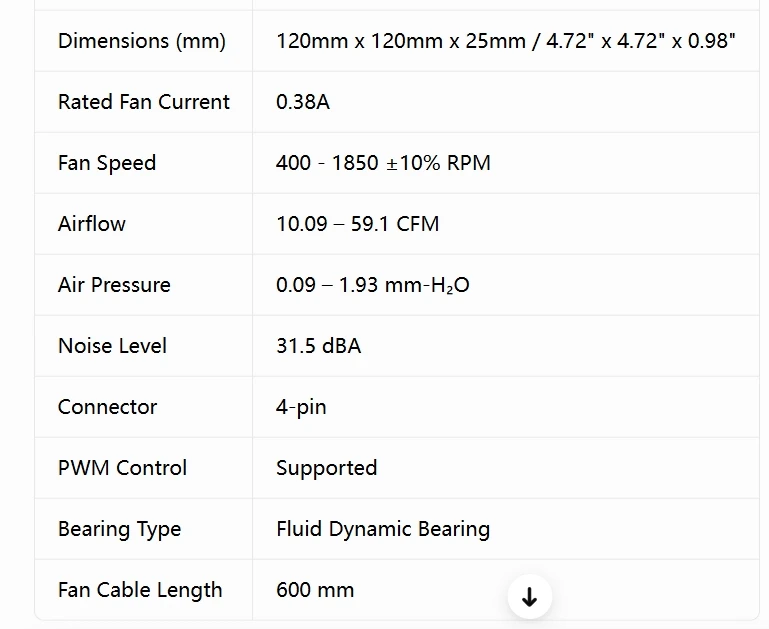Select the Dimensions (mm) label cell
Image resolution: width=769 pixels, height=629 pixels.
(x=142, y=41)
